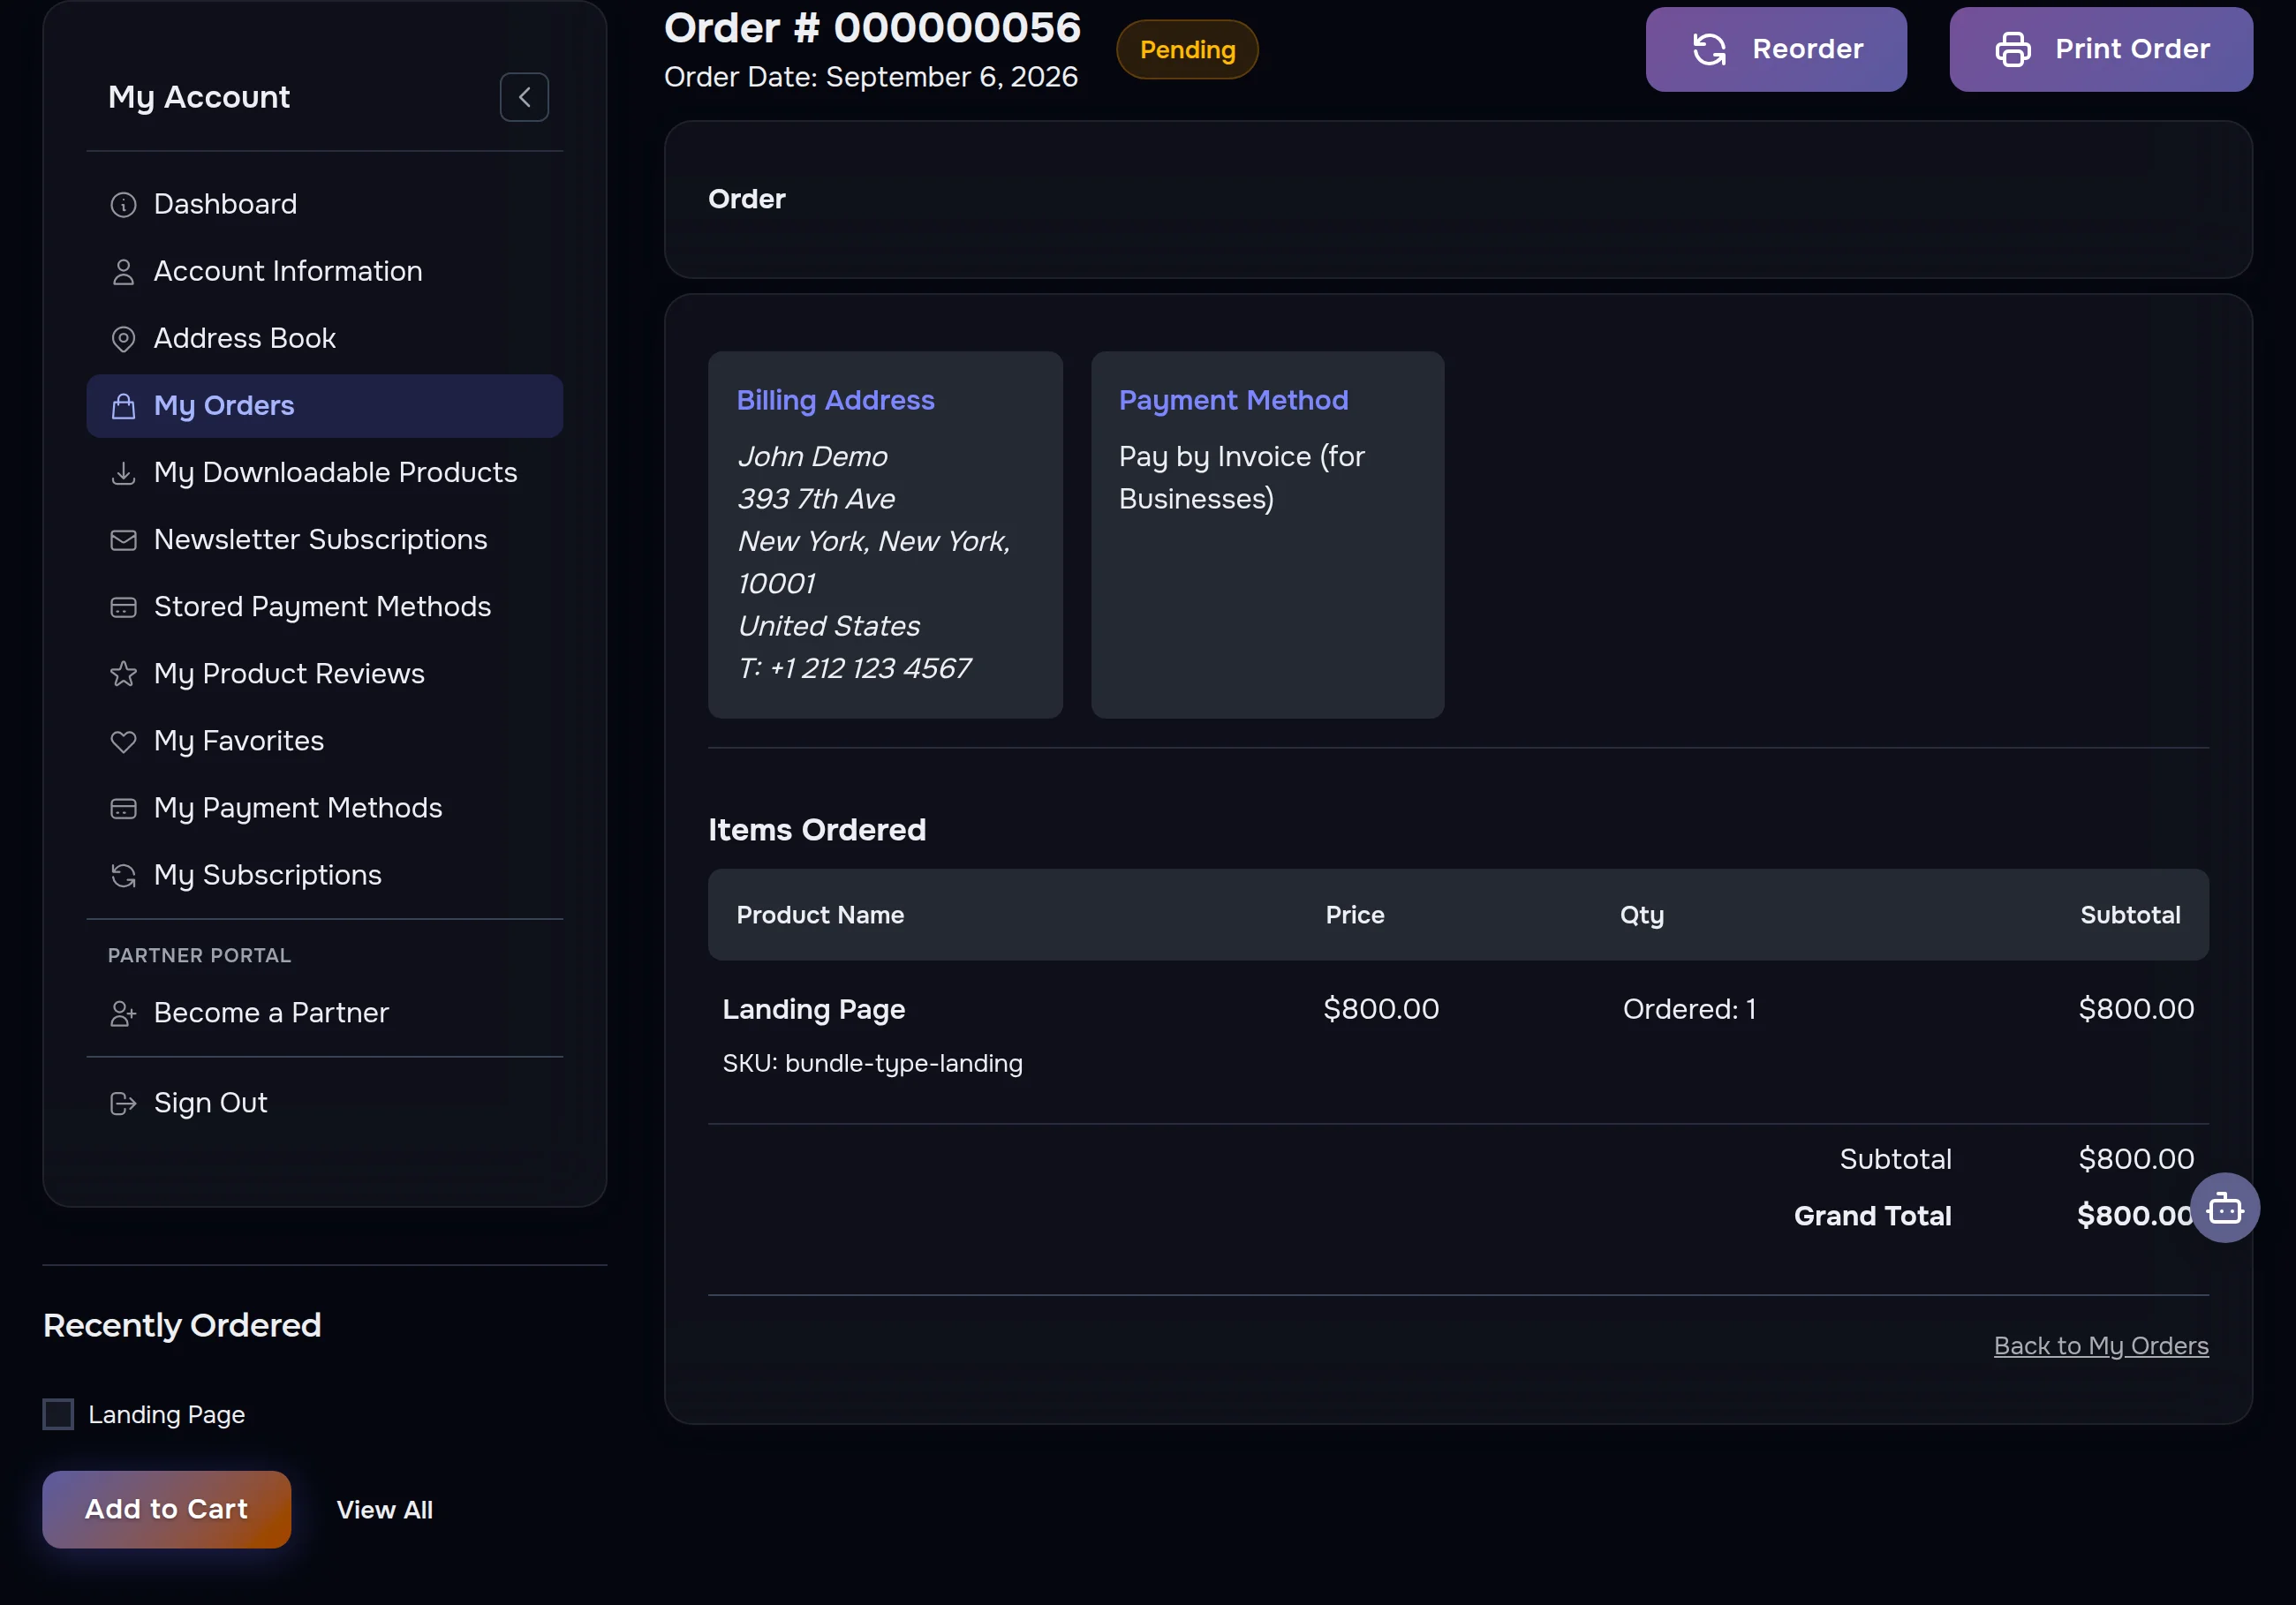Collapse the My Account sidebar chevron
Screen dimensions: 2296x1605
pyautogui.click(x=524, y=97)
